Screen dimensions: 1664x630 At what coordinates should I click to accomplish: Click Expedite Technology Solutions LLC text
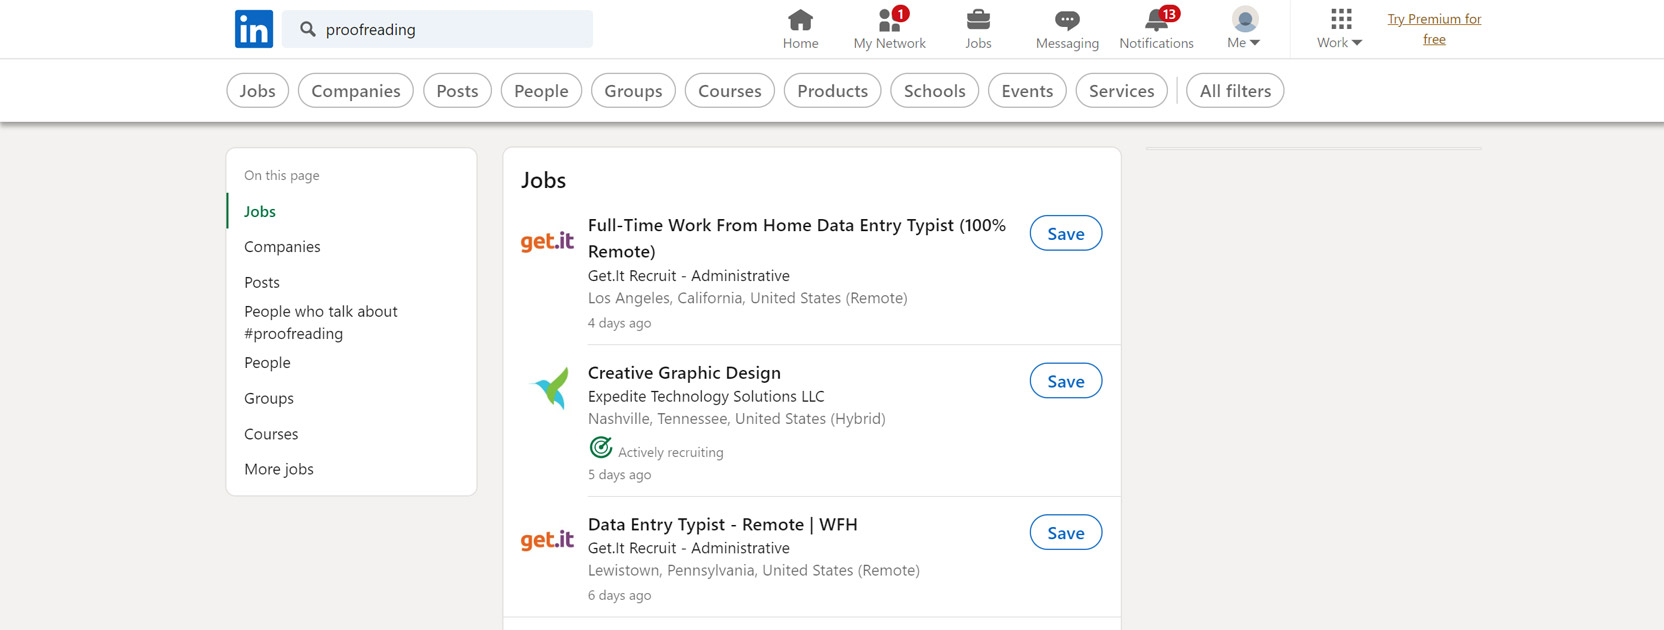(706, 397)
